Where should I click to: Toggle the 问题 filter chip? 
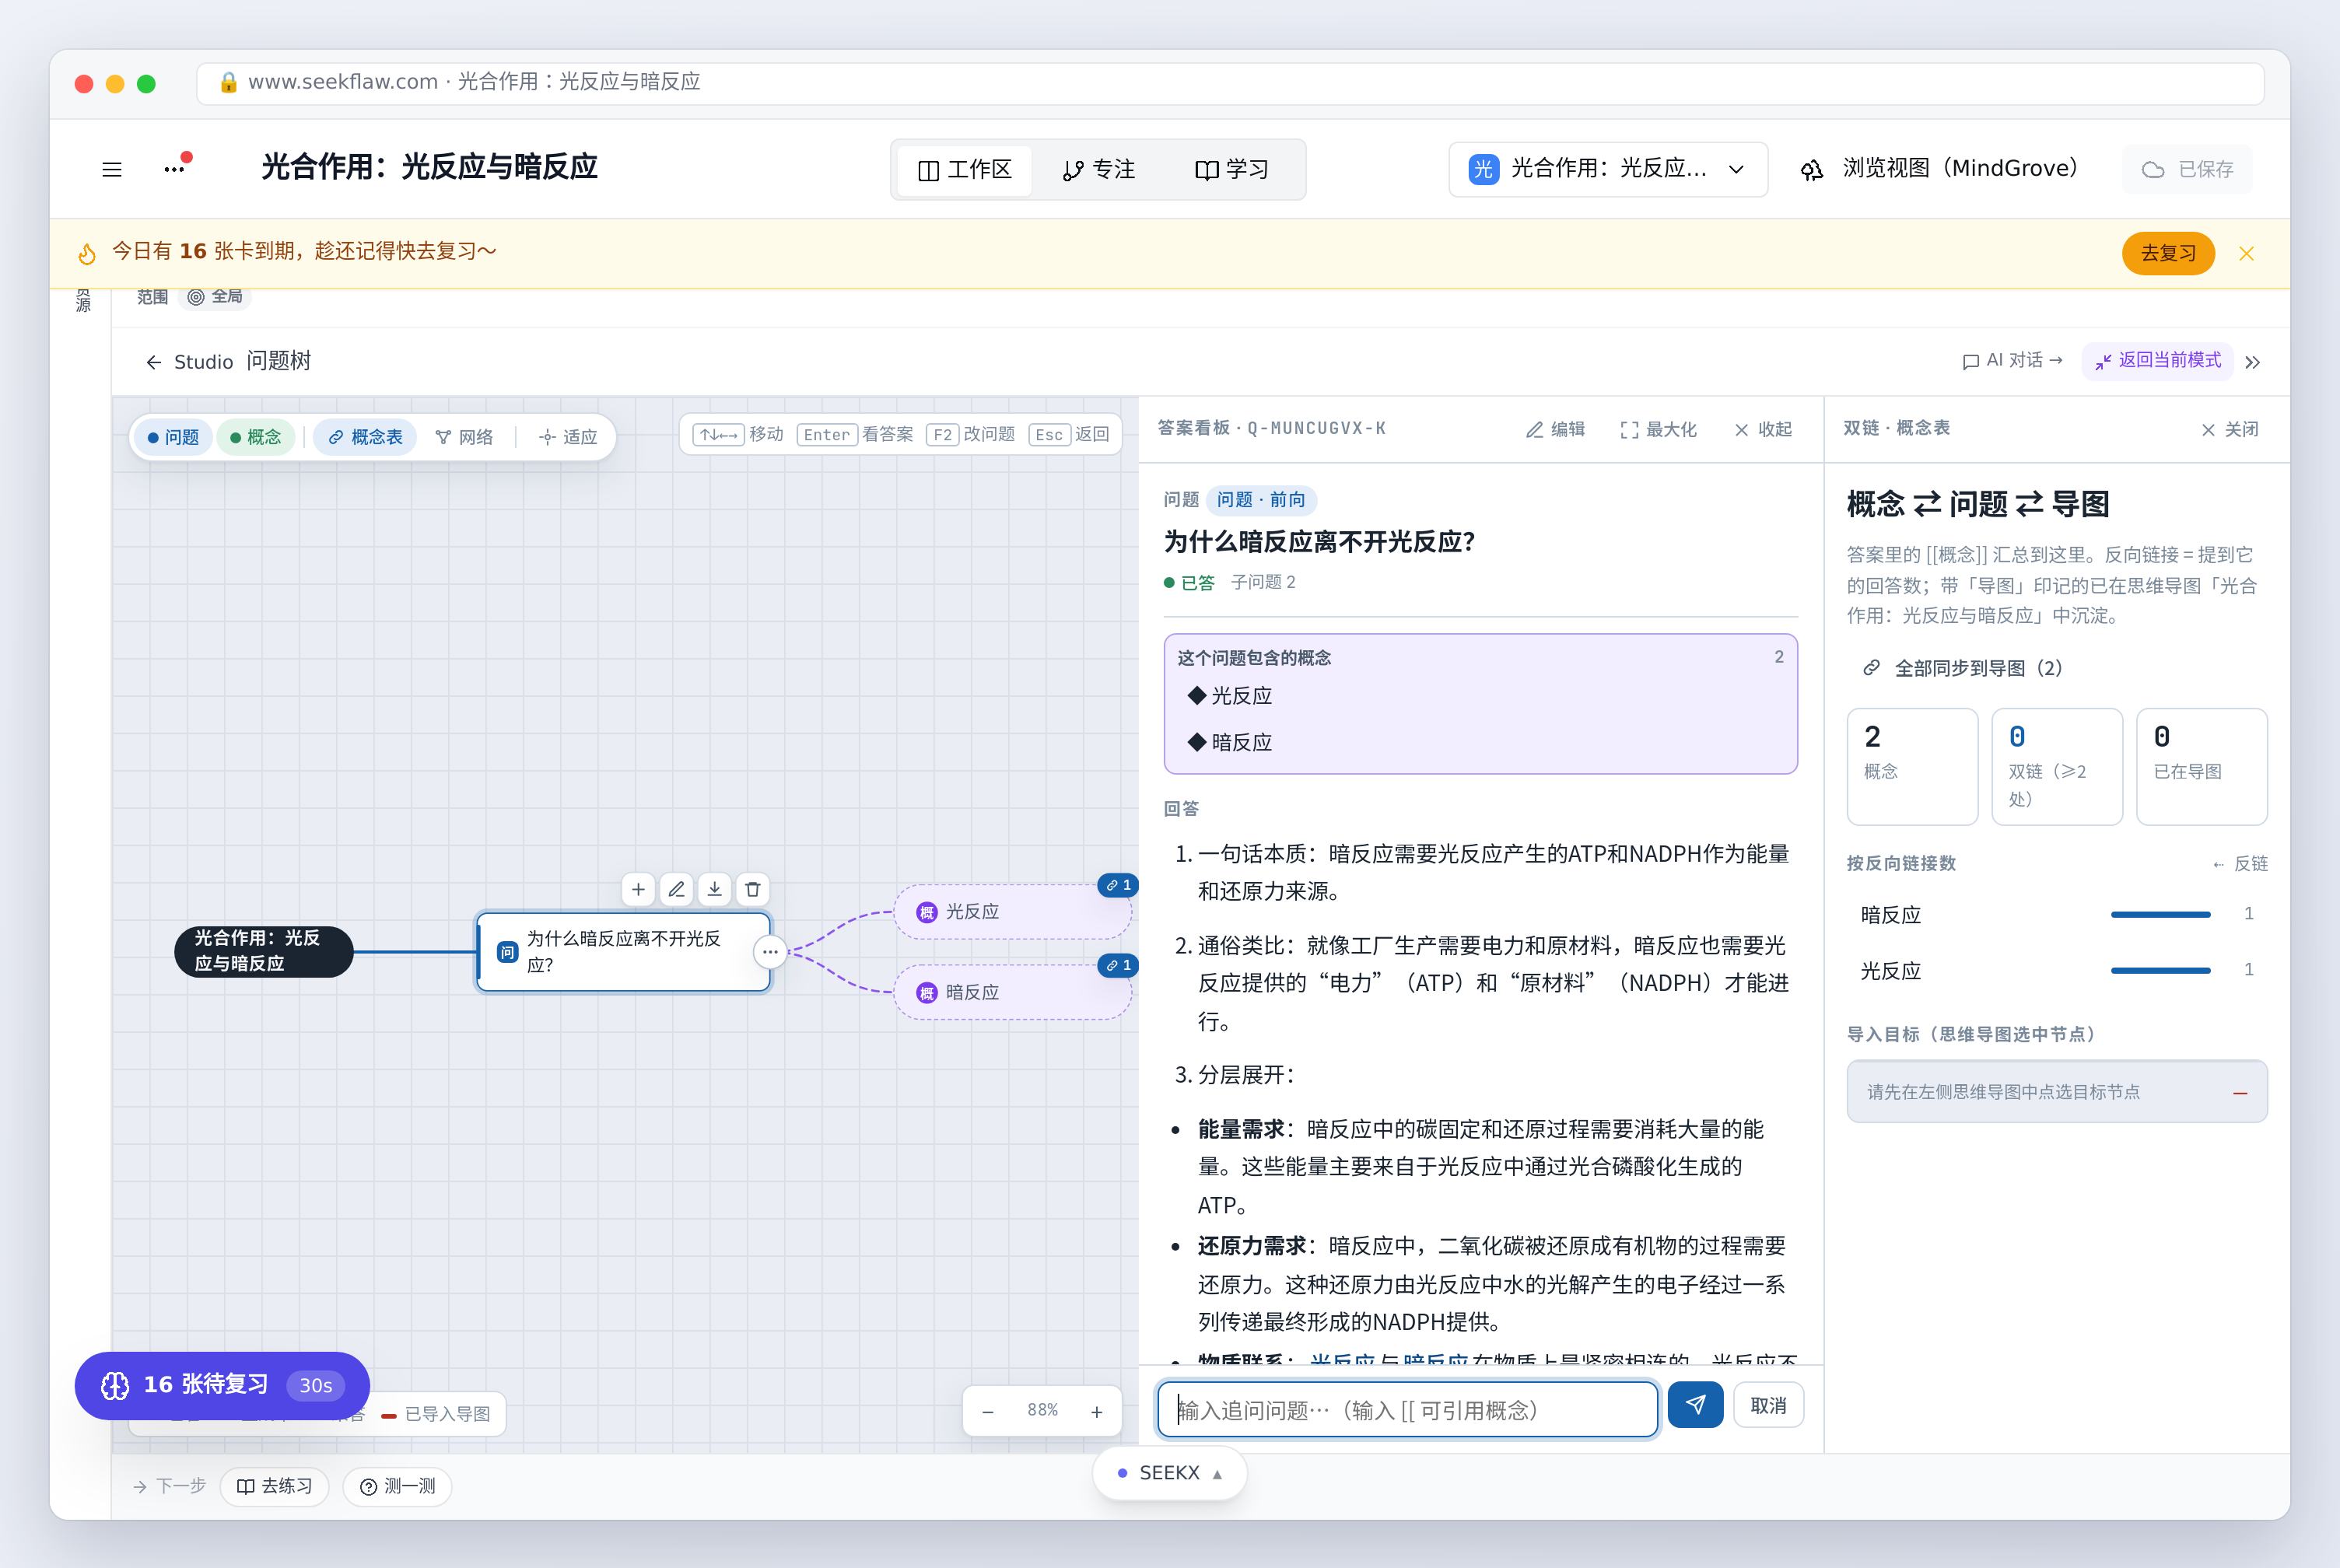point(173,437)
